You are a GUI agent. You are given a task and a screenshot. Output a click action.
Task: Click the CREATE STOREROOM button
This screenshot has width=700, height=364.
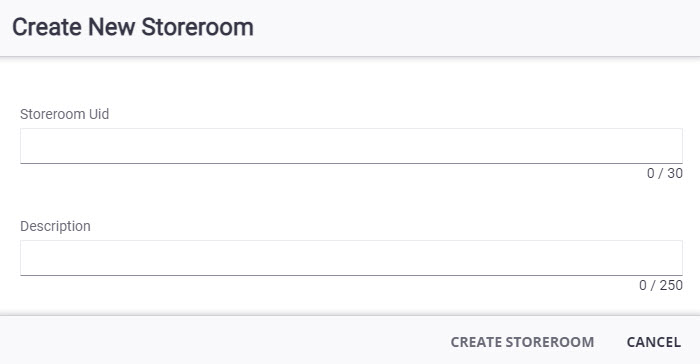coord(522,342)
